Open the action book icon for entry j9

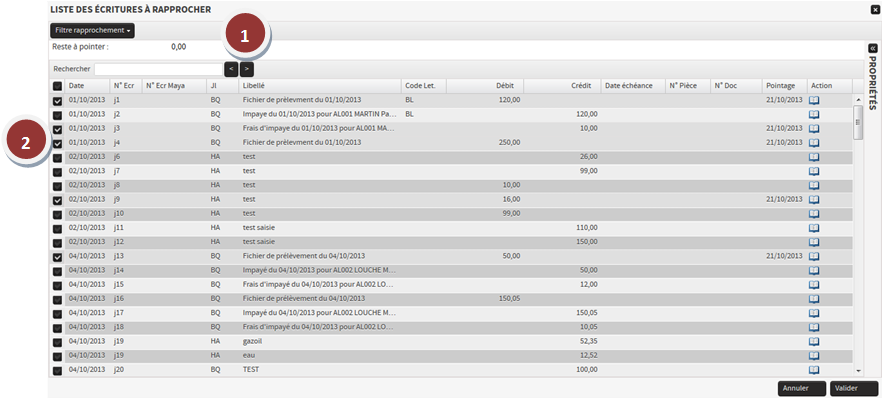coord(813,200)
